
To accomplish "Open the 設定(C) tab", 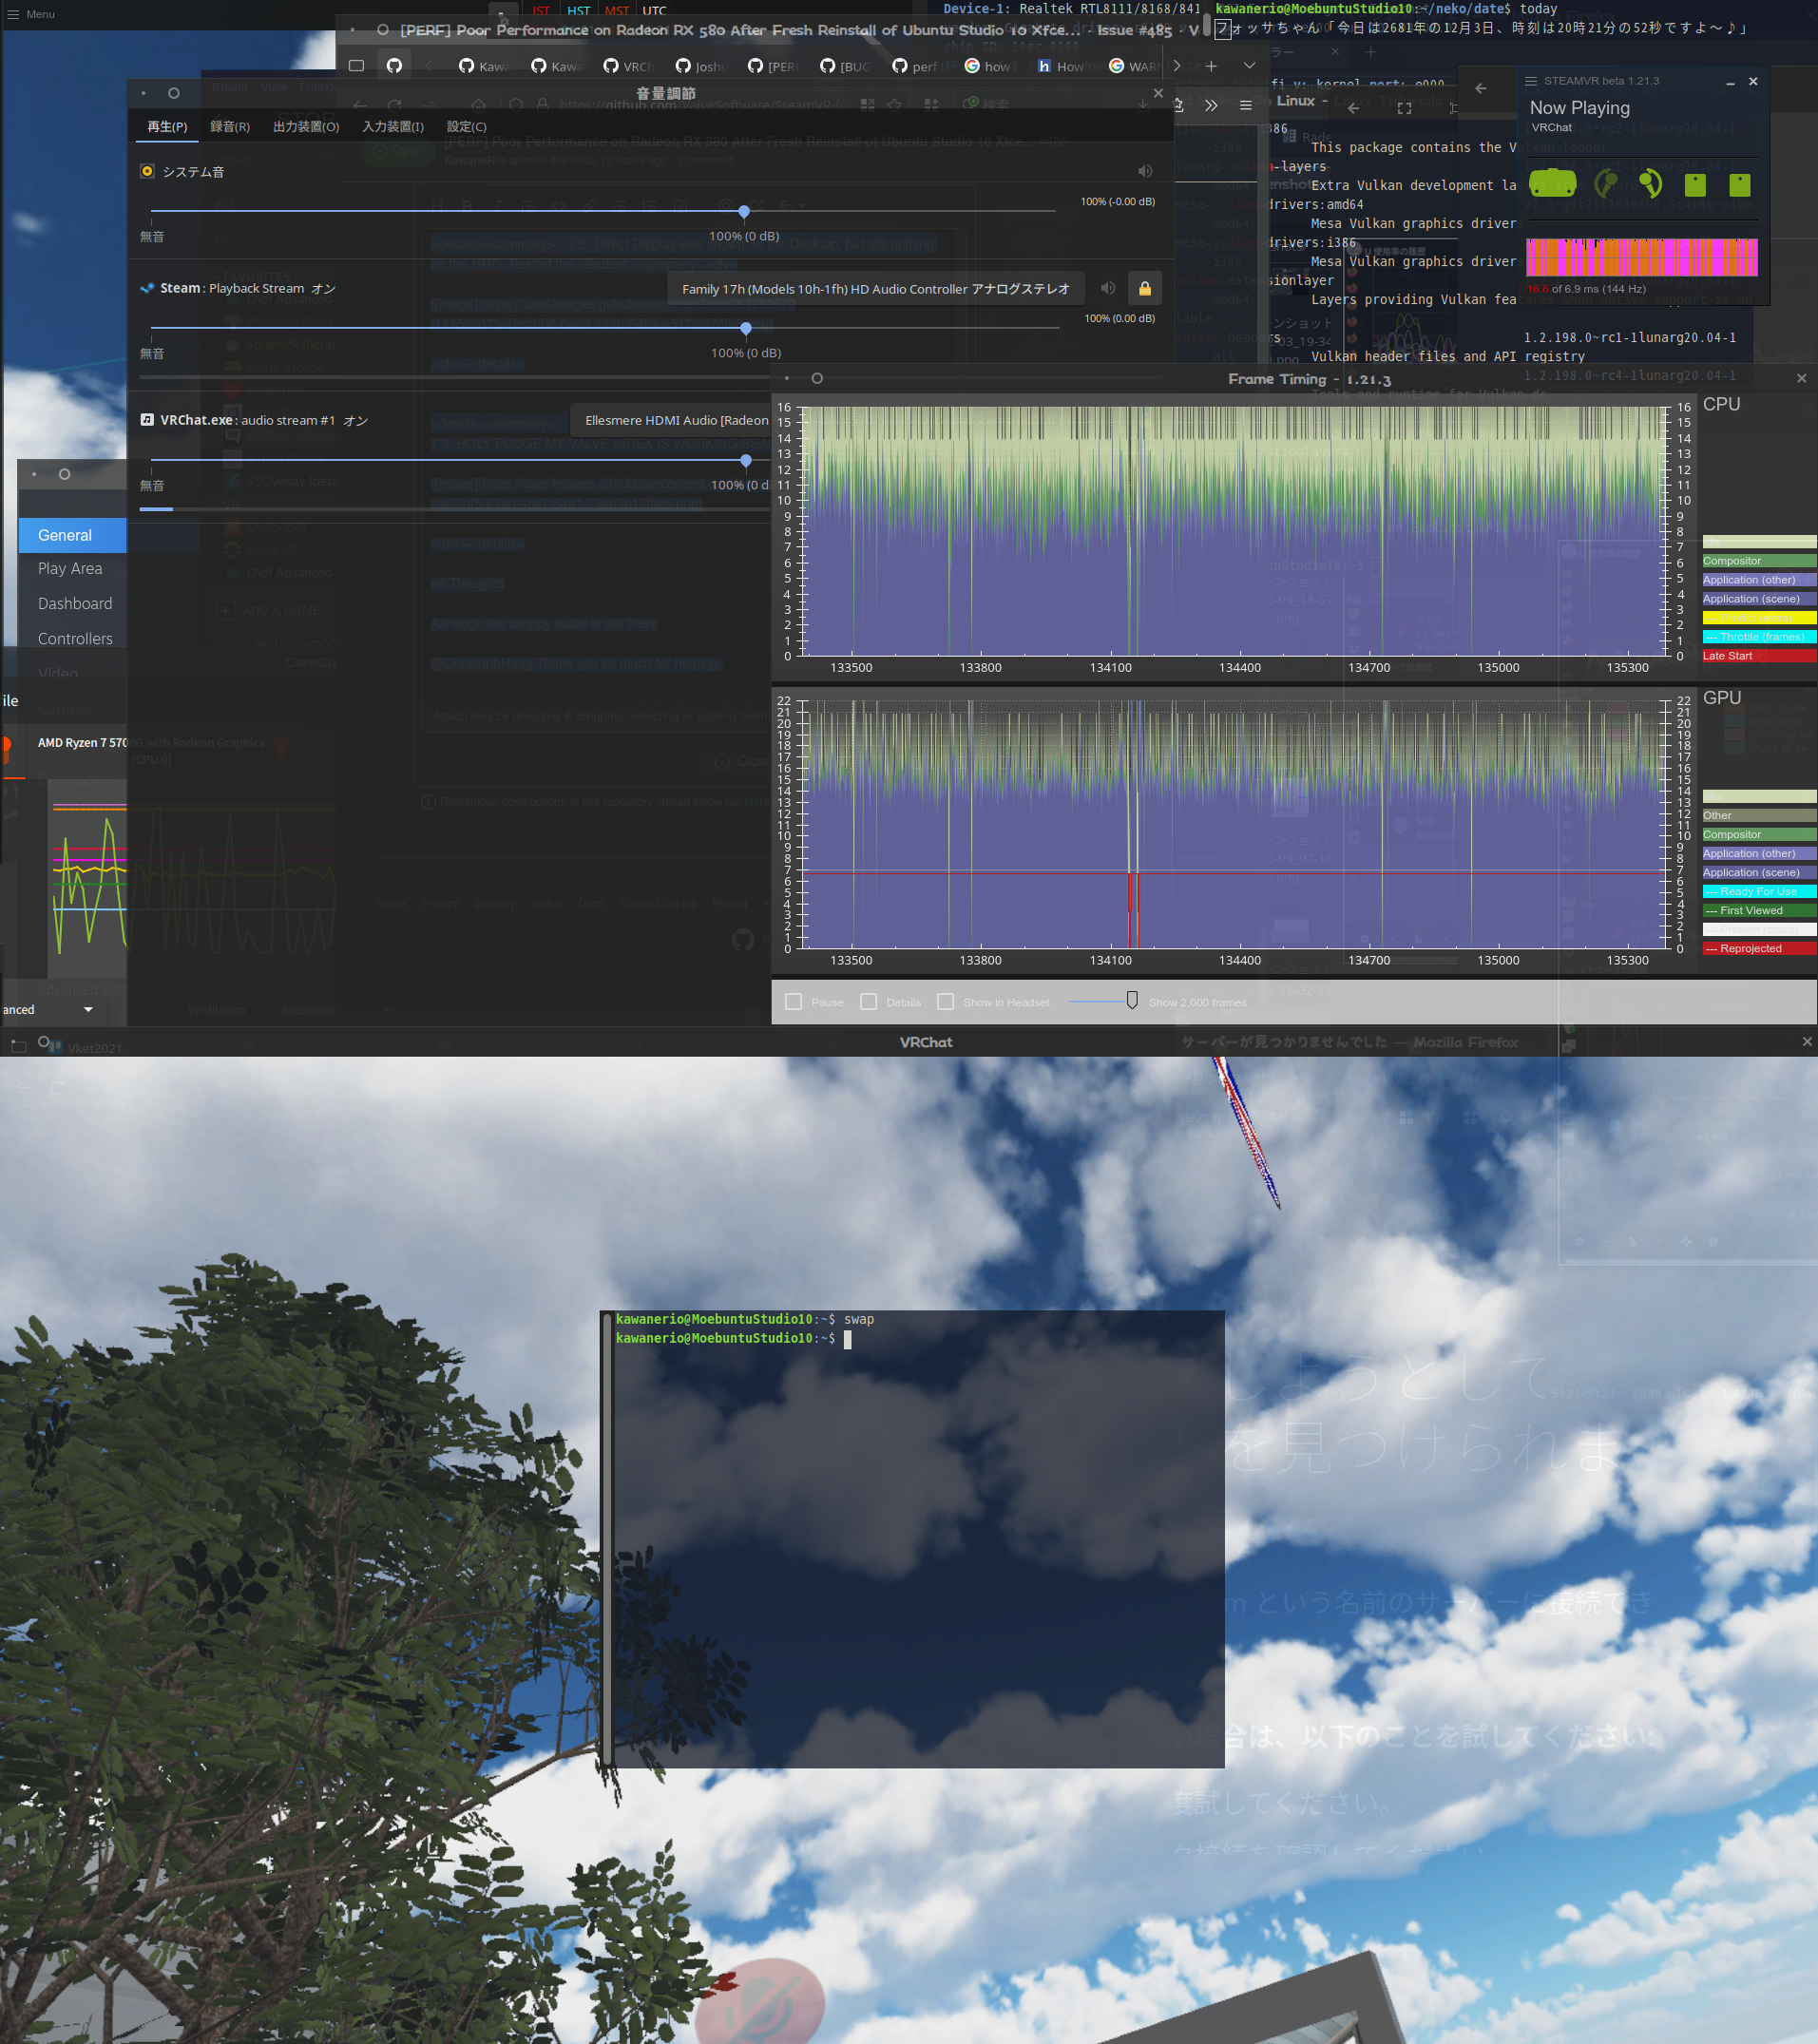I will click(466, 127).
